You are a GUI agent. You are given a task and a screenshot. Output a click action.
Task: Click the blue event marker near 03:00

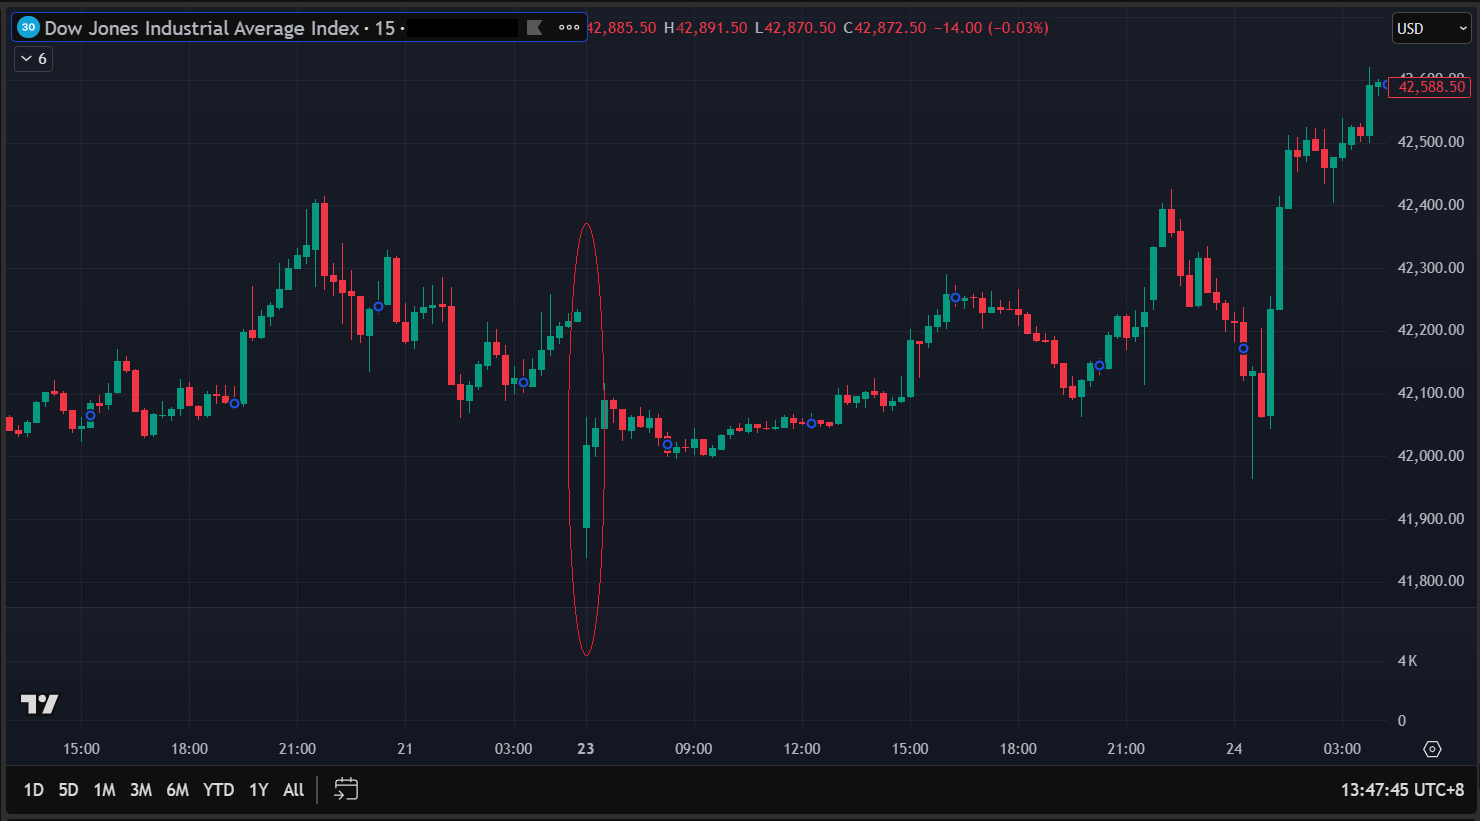click(x=523, y=382)
